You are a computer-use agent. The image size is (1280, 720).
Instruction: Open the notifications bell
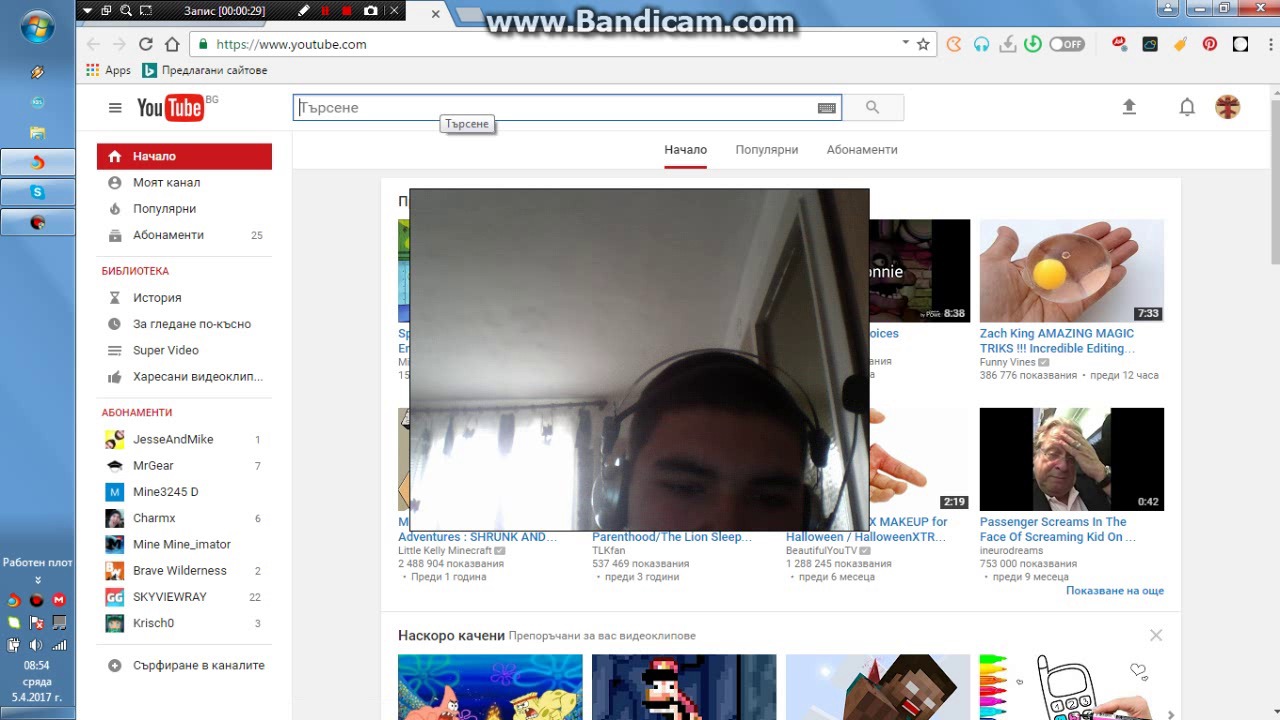(x=1187, y=107)
